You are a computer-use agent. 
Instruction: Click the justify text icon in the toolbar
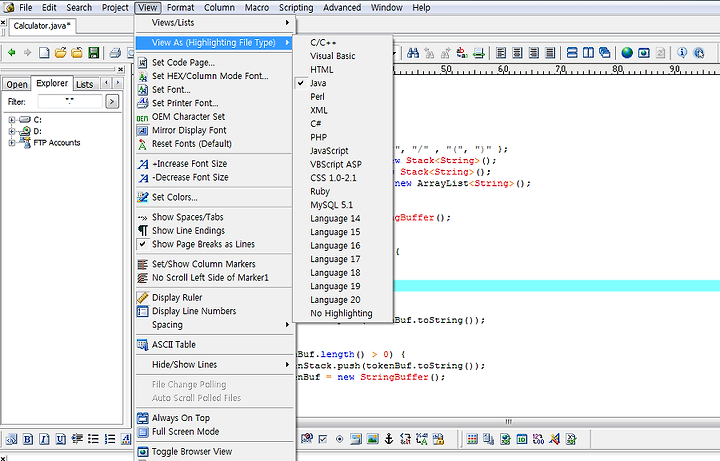(550, 53)
